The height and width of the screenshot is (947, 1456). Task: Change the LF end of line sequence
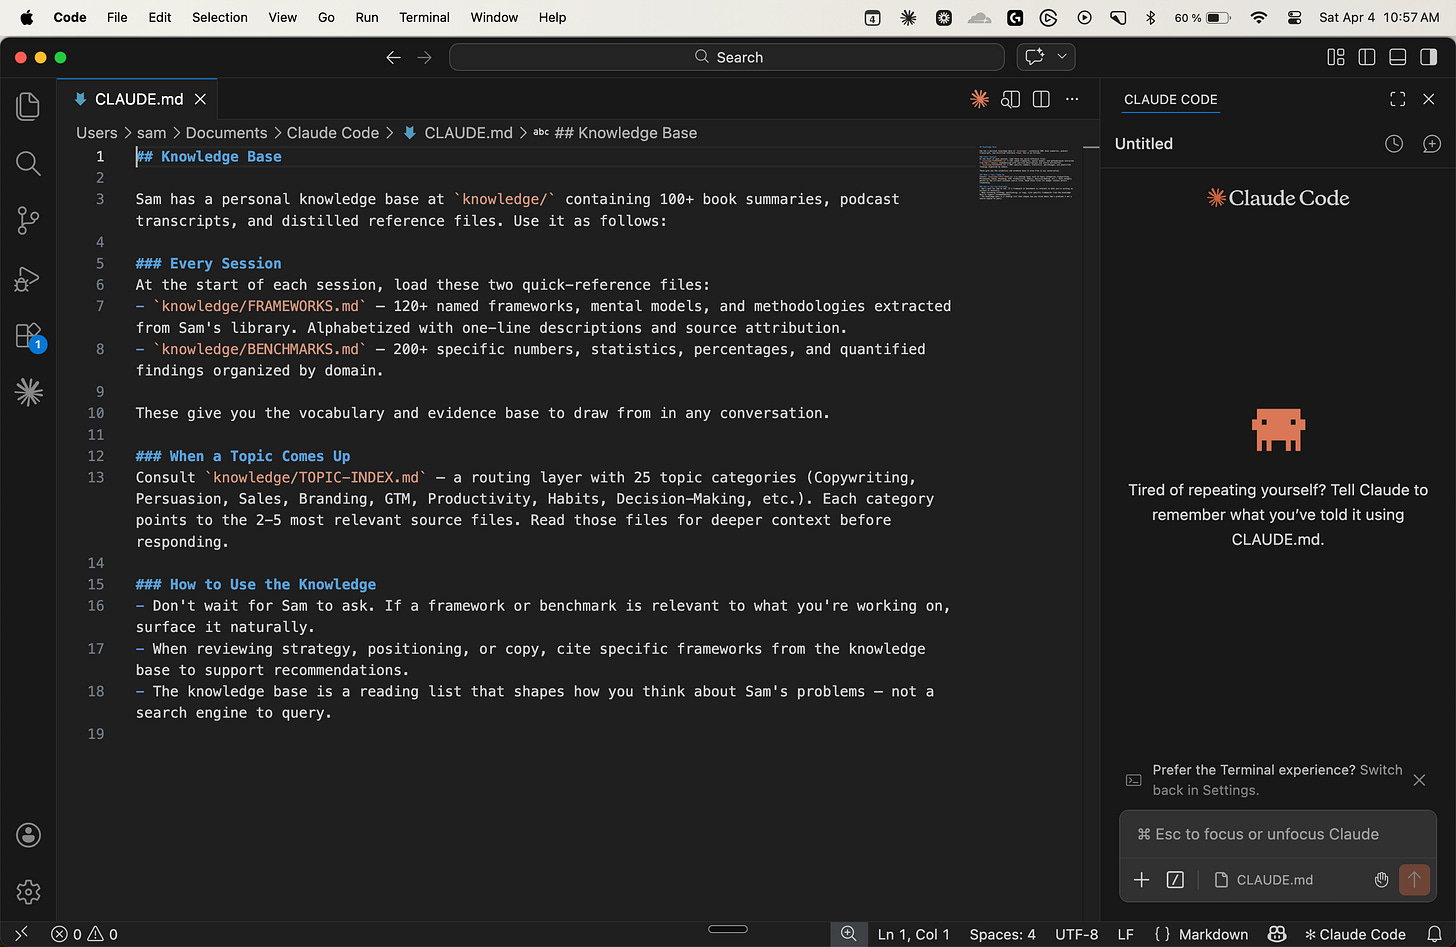click(1125, 934)
